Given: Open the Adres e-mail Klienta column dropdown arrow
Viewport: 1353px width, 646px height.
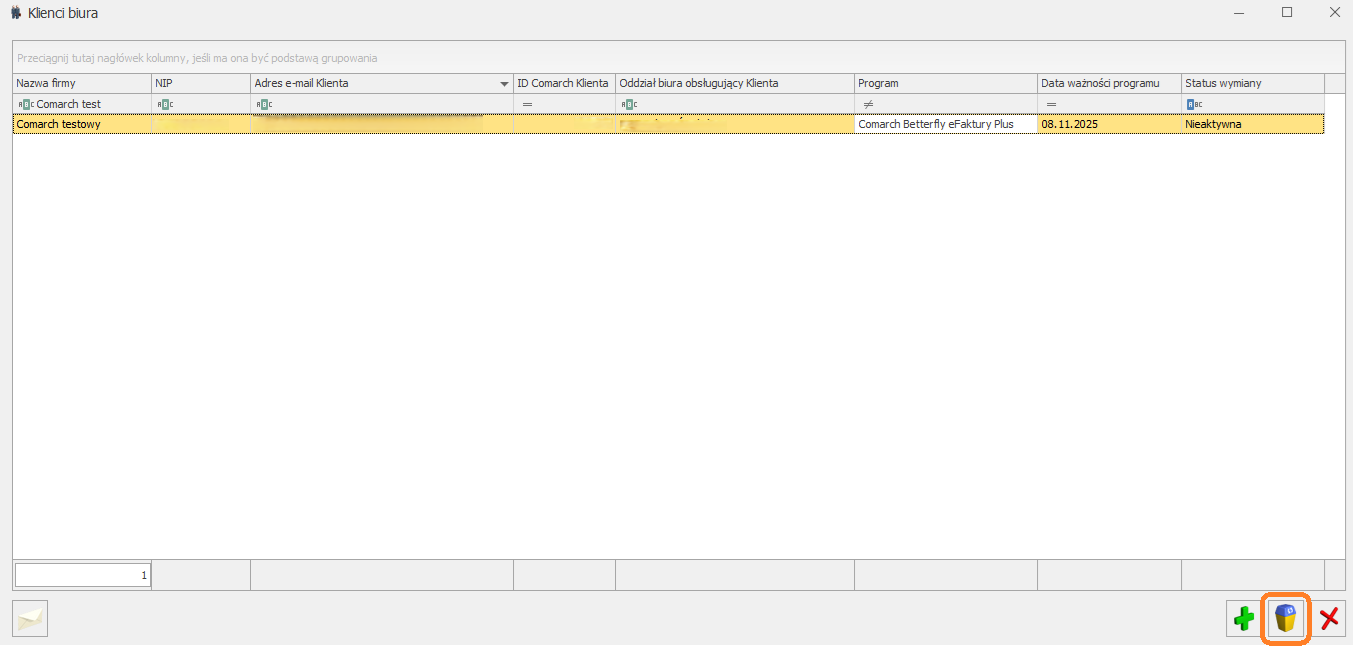Looking at the screenshot, I should [x=504, y=84].
